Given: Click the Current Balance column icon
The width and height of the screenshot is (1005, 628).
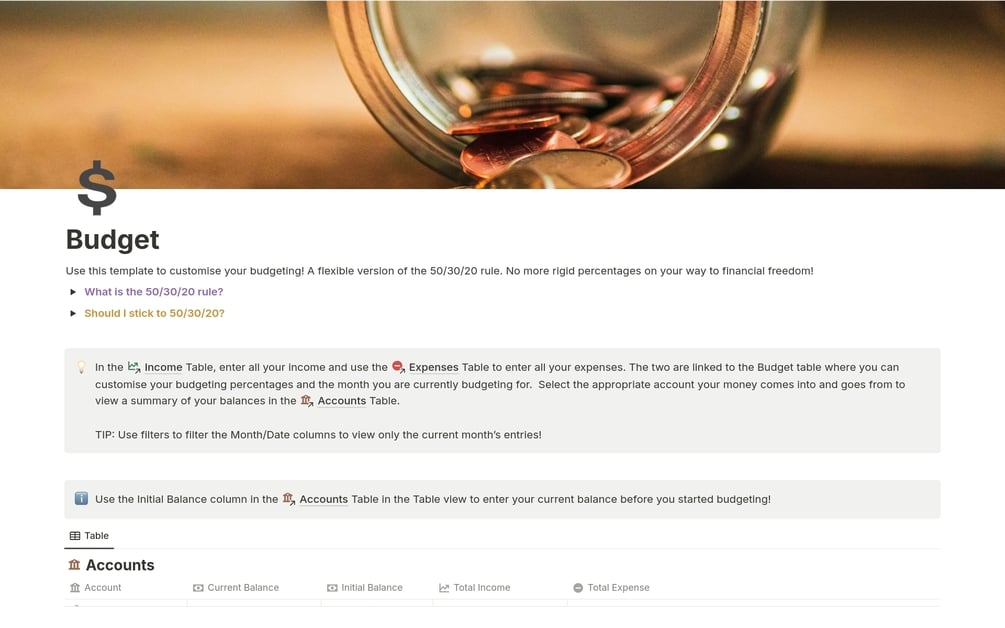Looking at the screenshot, I should 198,588.
